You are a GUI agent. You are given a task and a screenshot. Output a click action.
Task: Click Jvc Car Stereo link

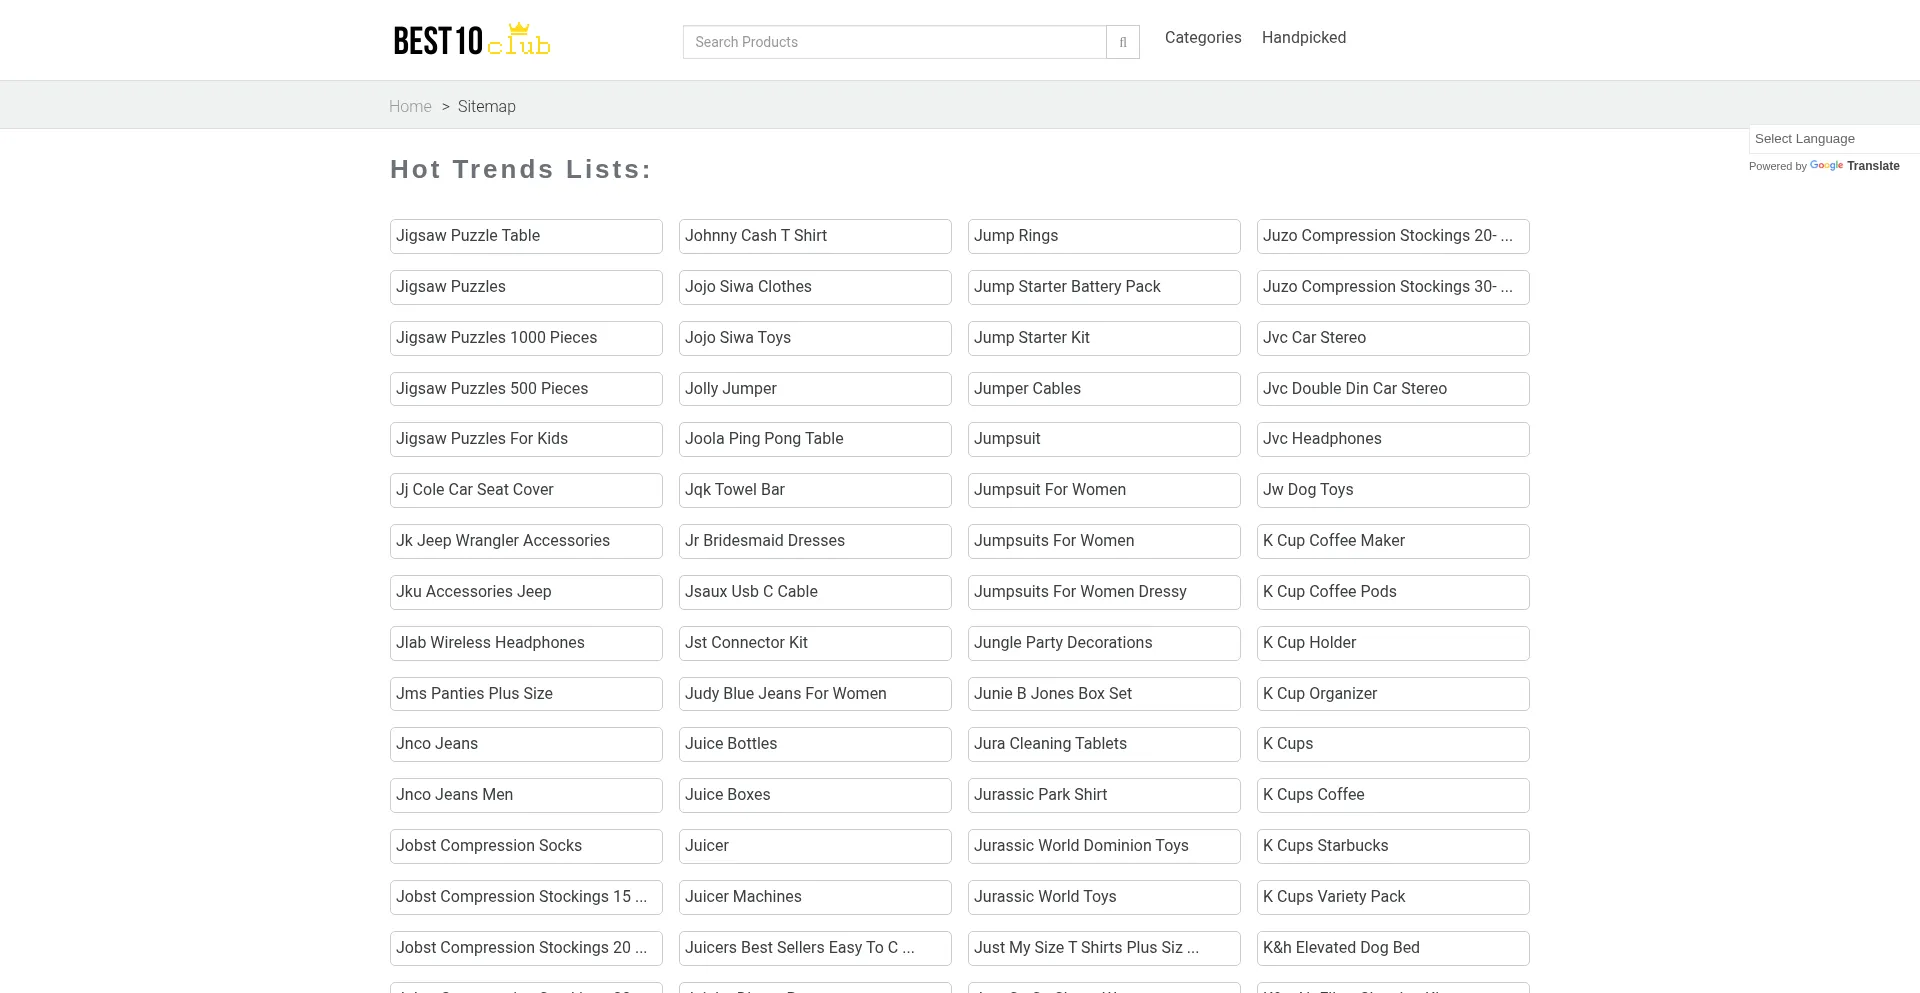[x=1392, y=338]
